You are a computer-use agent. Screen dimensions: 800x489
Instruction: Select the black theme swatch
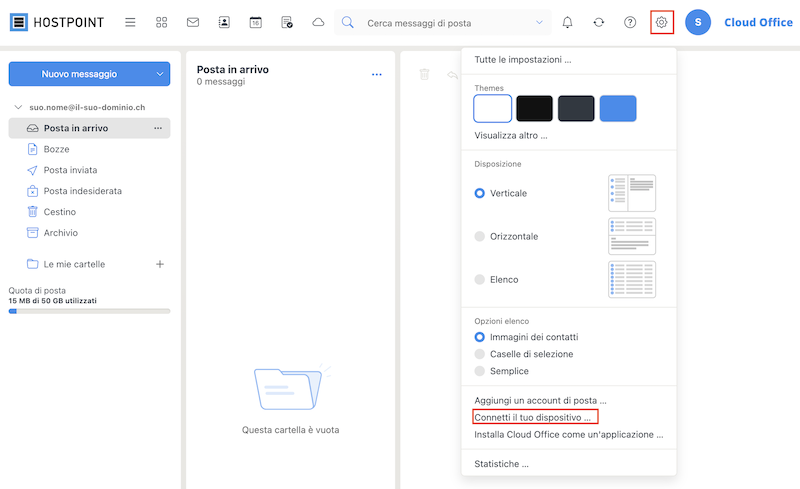[x=534, y=108]
